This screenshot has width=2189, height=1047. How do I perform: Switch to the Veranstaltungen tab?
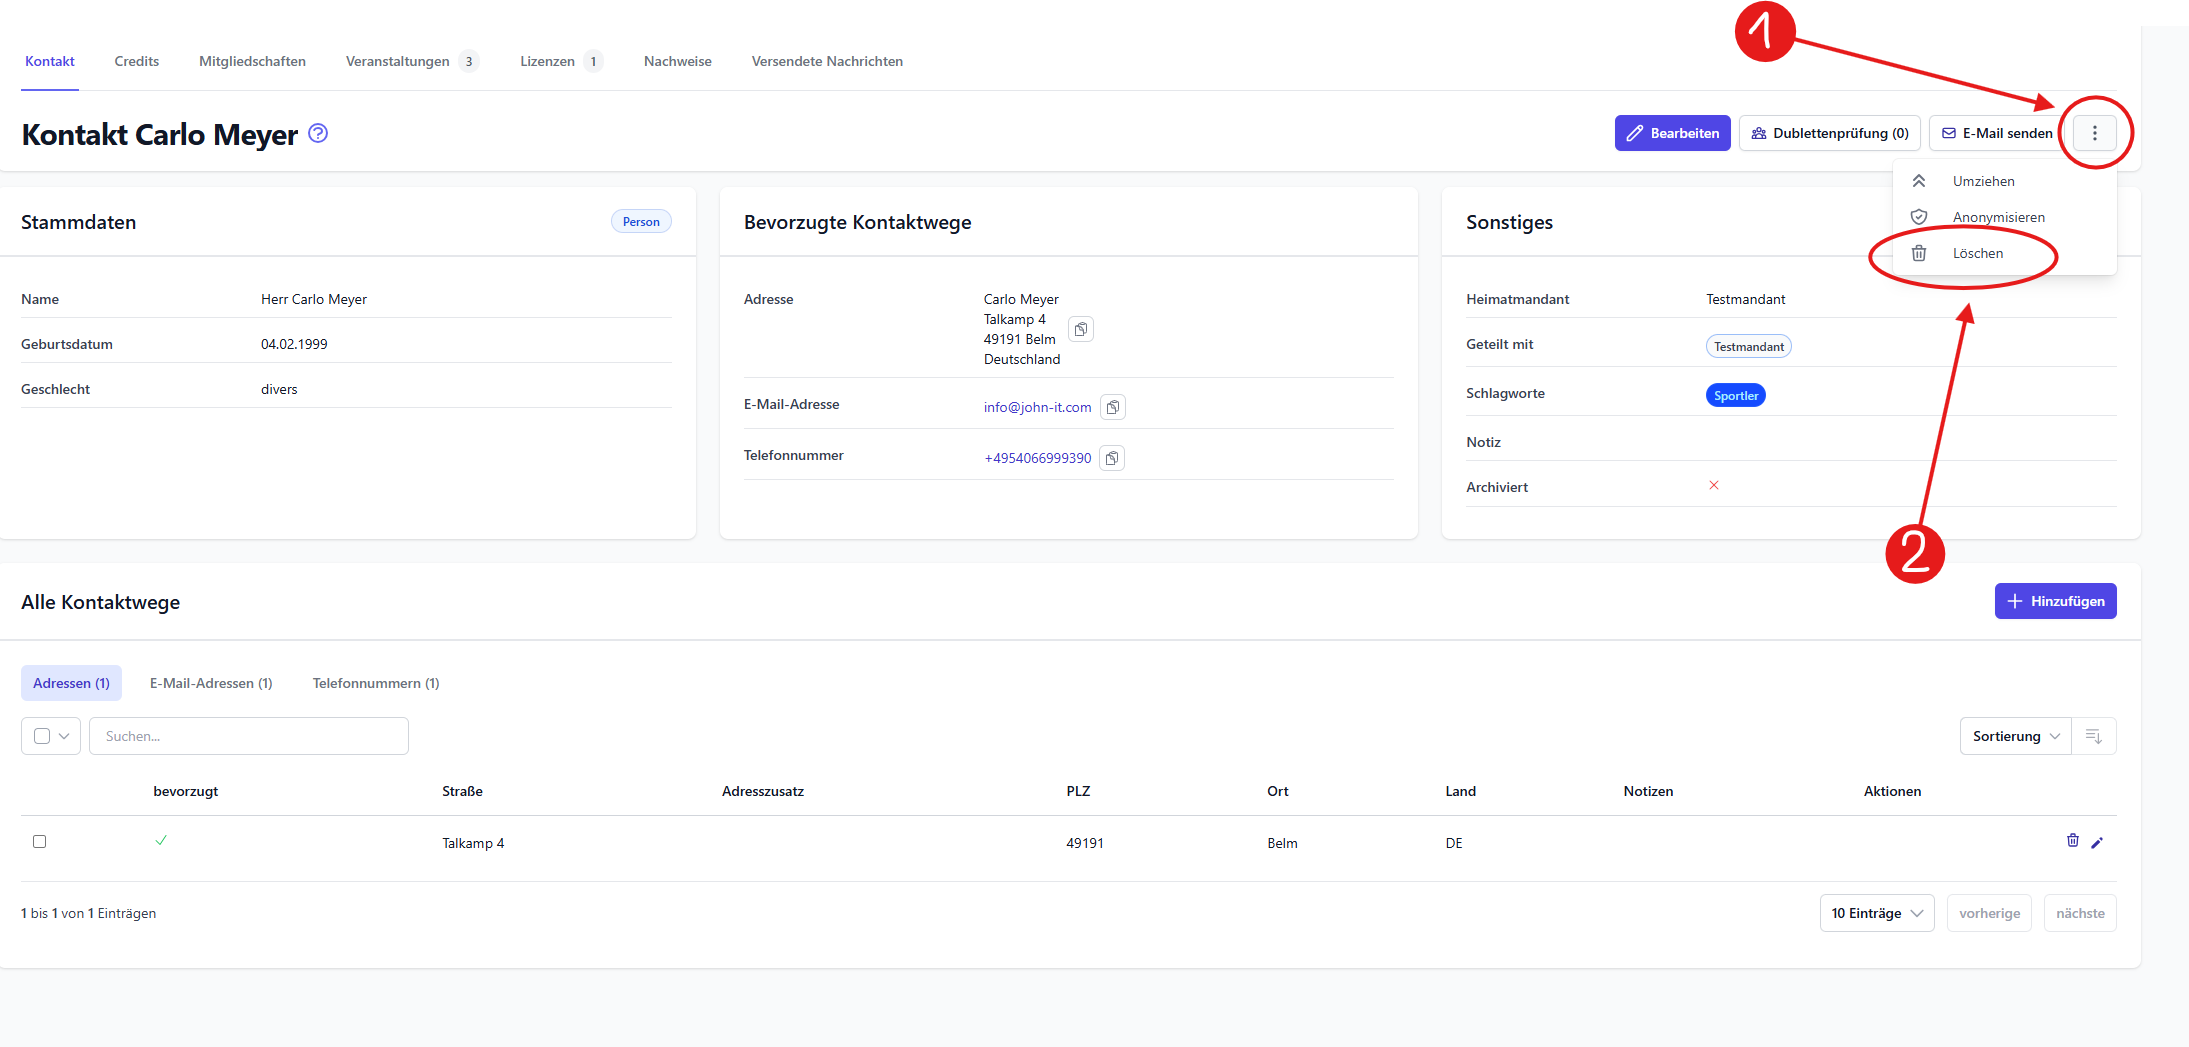[398, 61]
